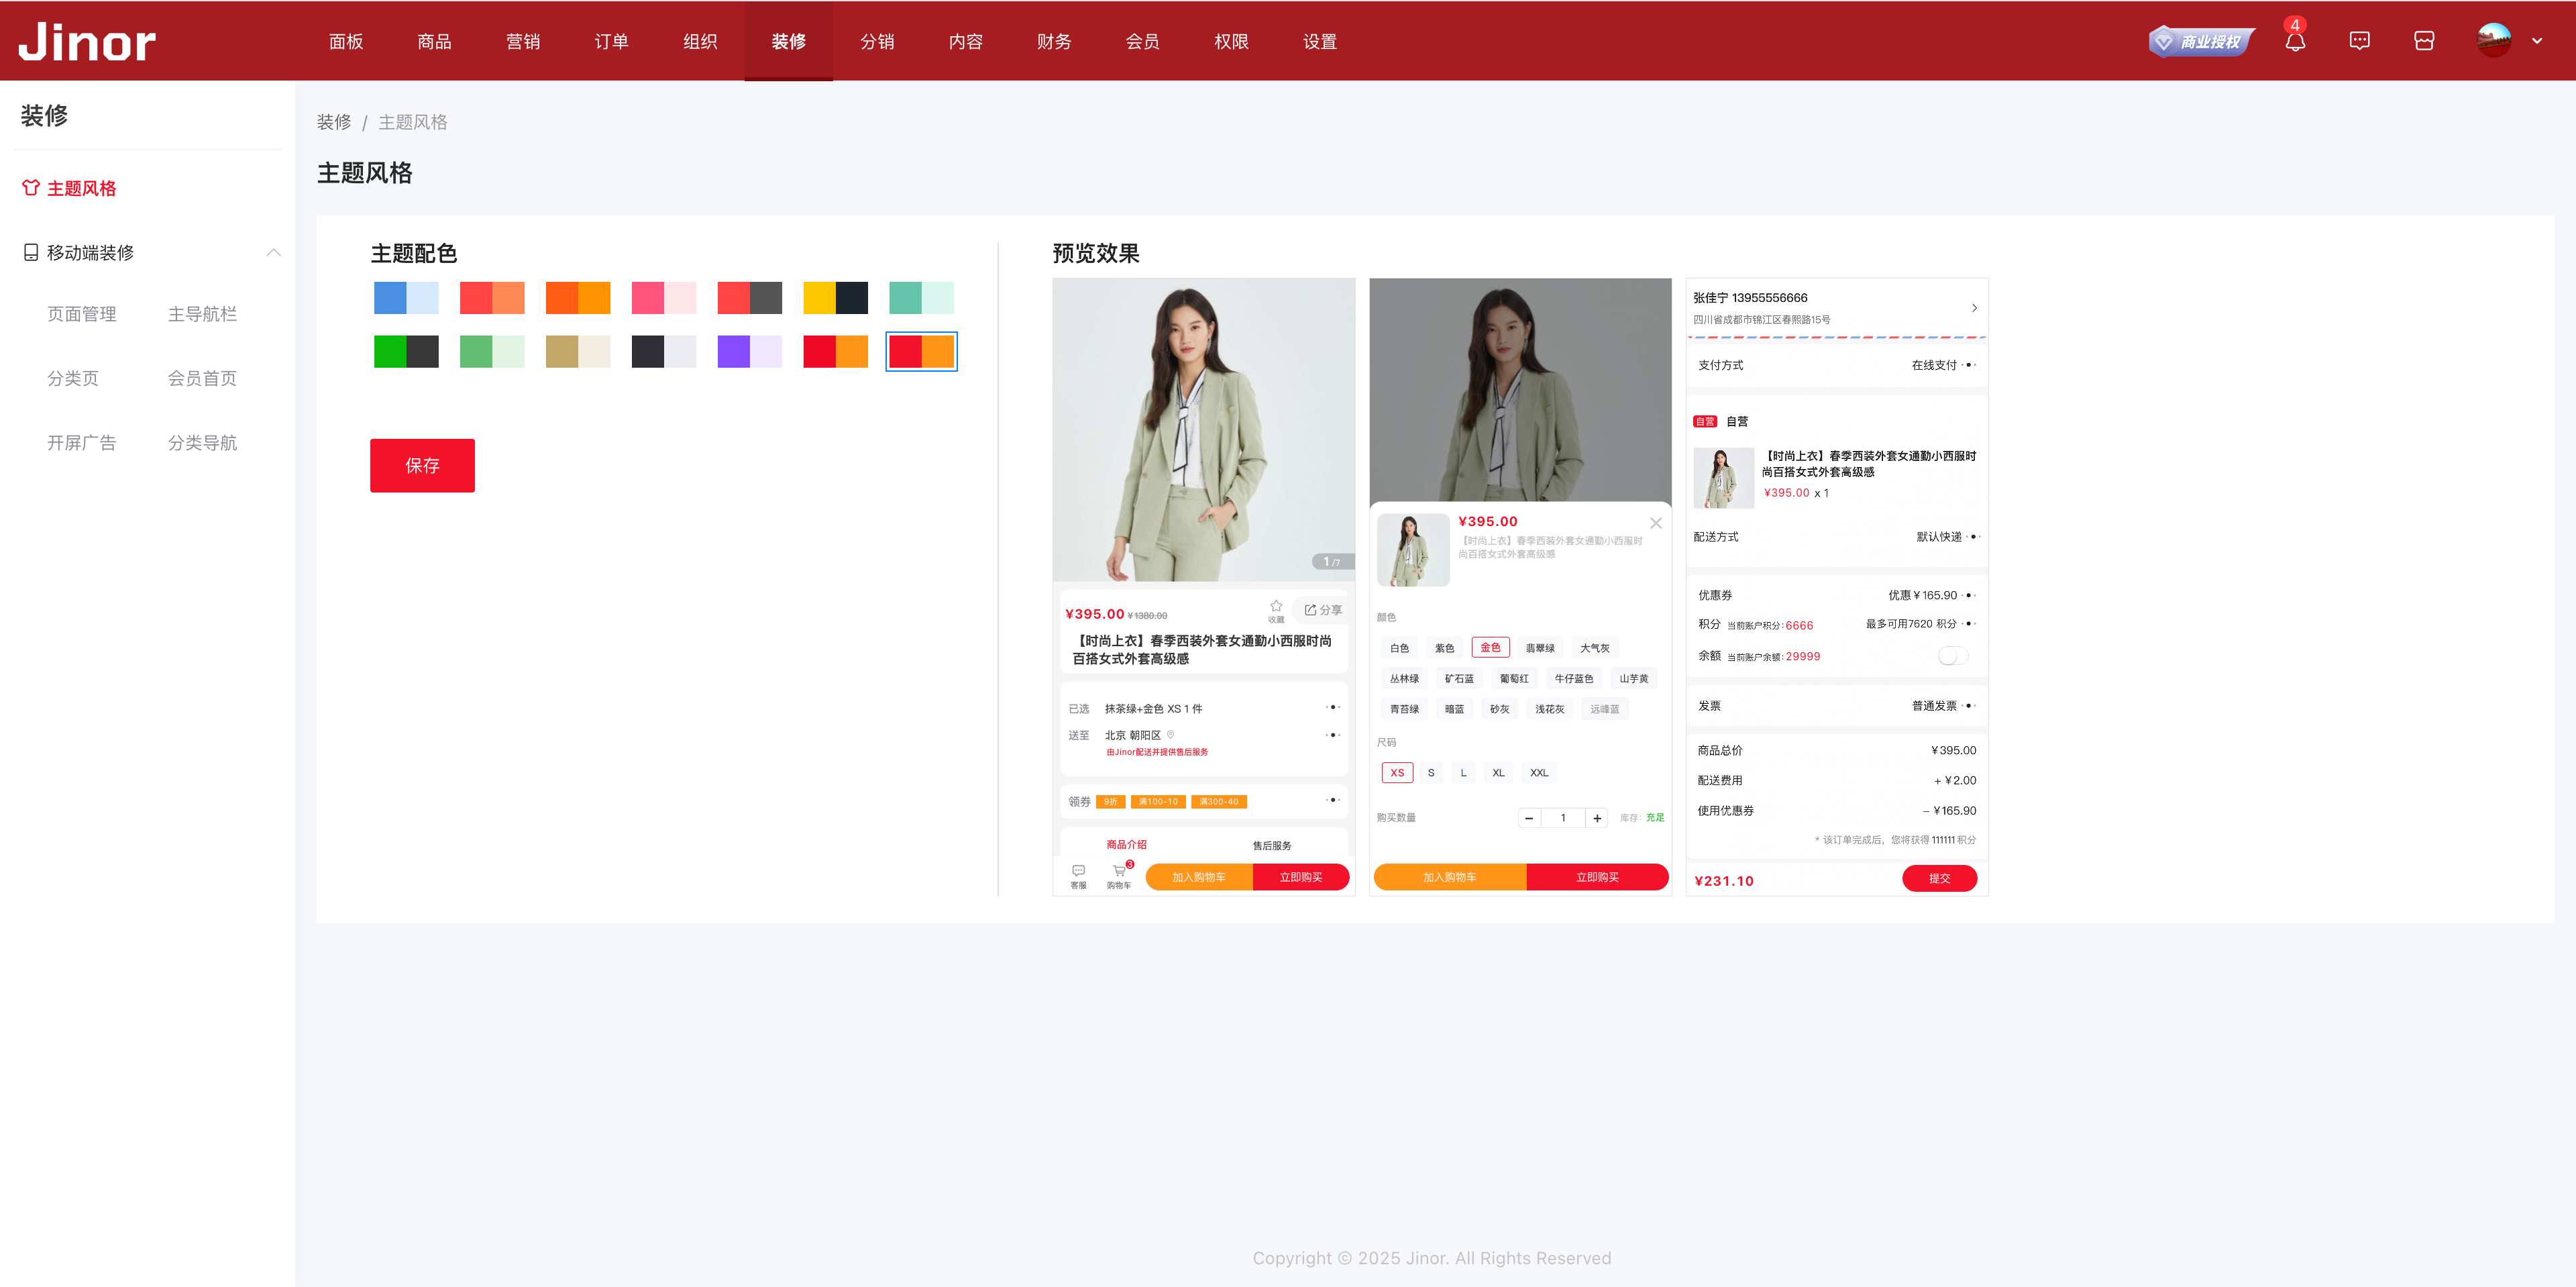Click the 保存 button
The width and height of the screenshot is (2576, 1287).
tap(422, 465)
